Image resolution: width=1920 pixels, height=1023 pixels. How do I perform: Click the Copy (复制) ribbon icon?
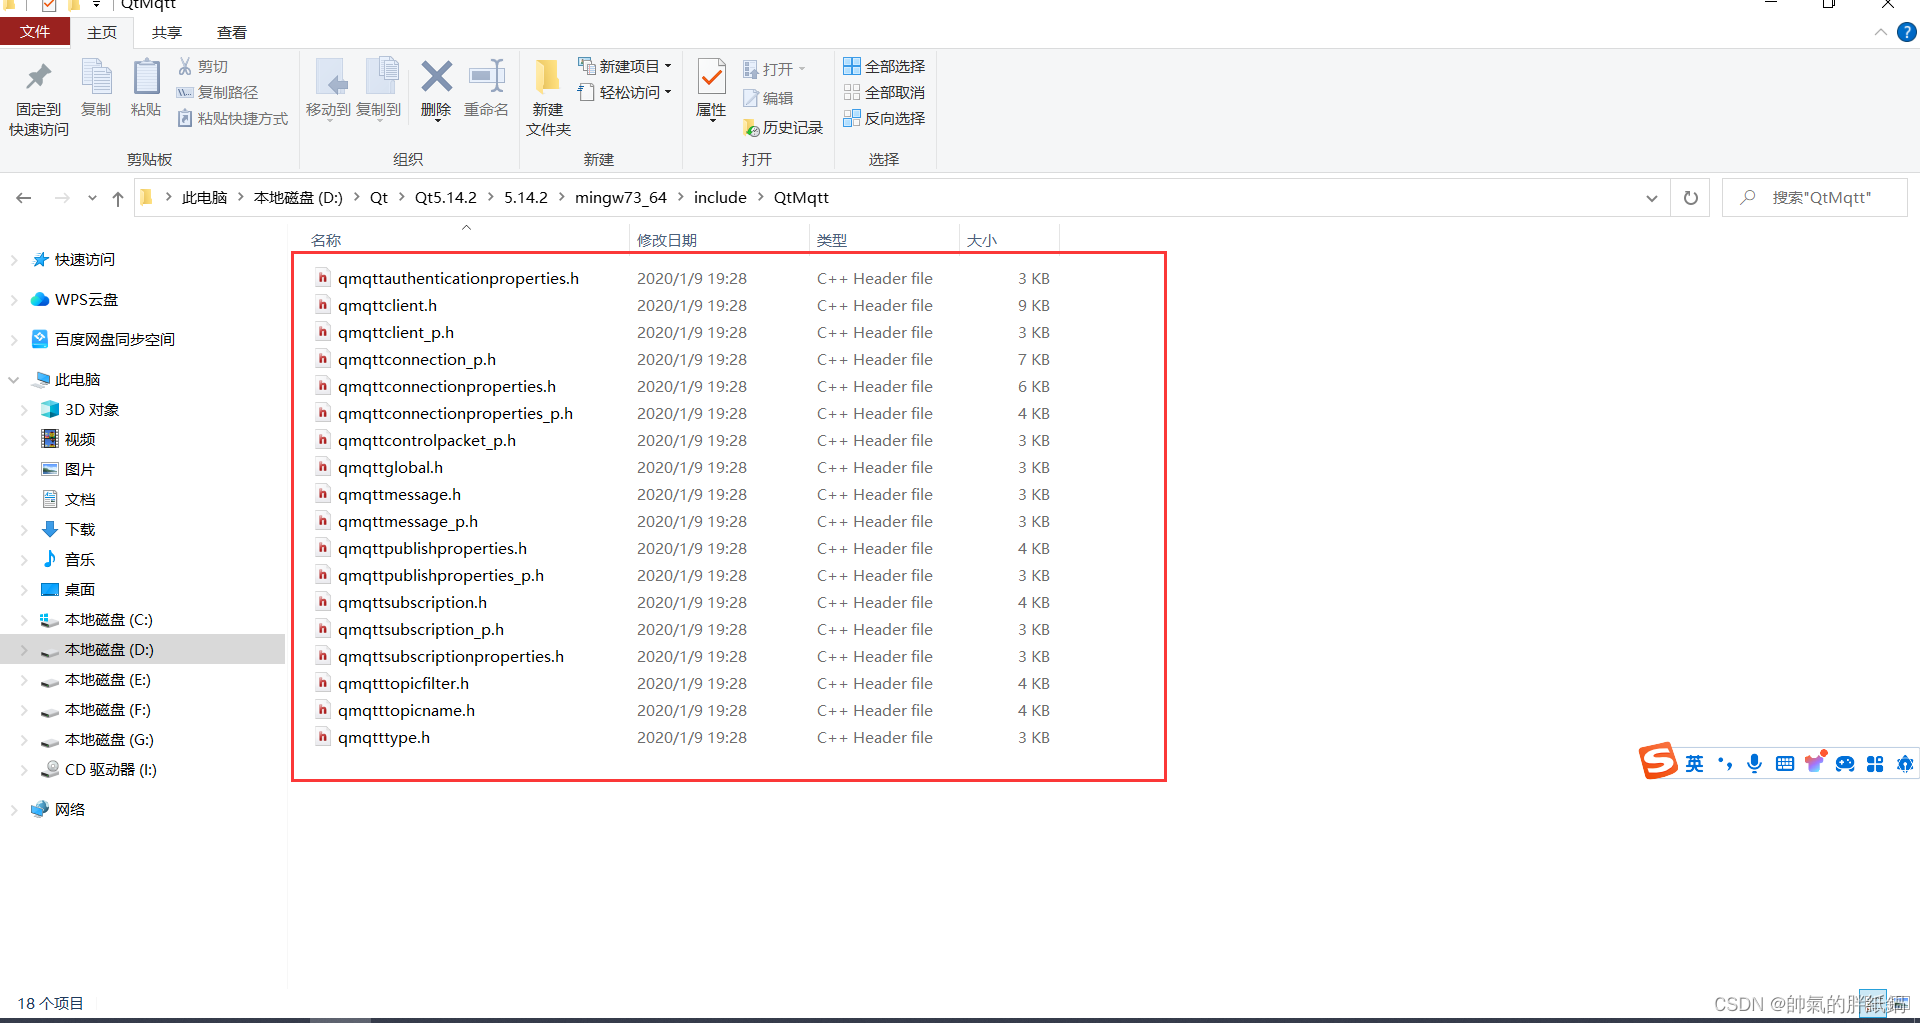96,77
